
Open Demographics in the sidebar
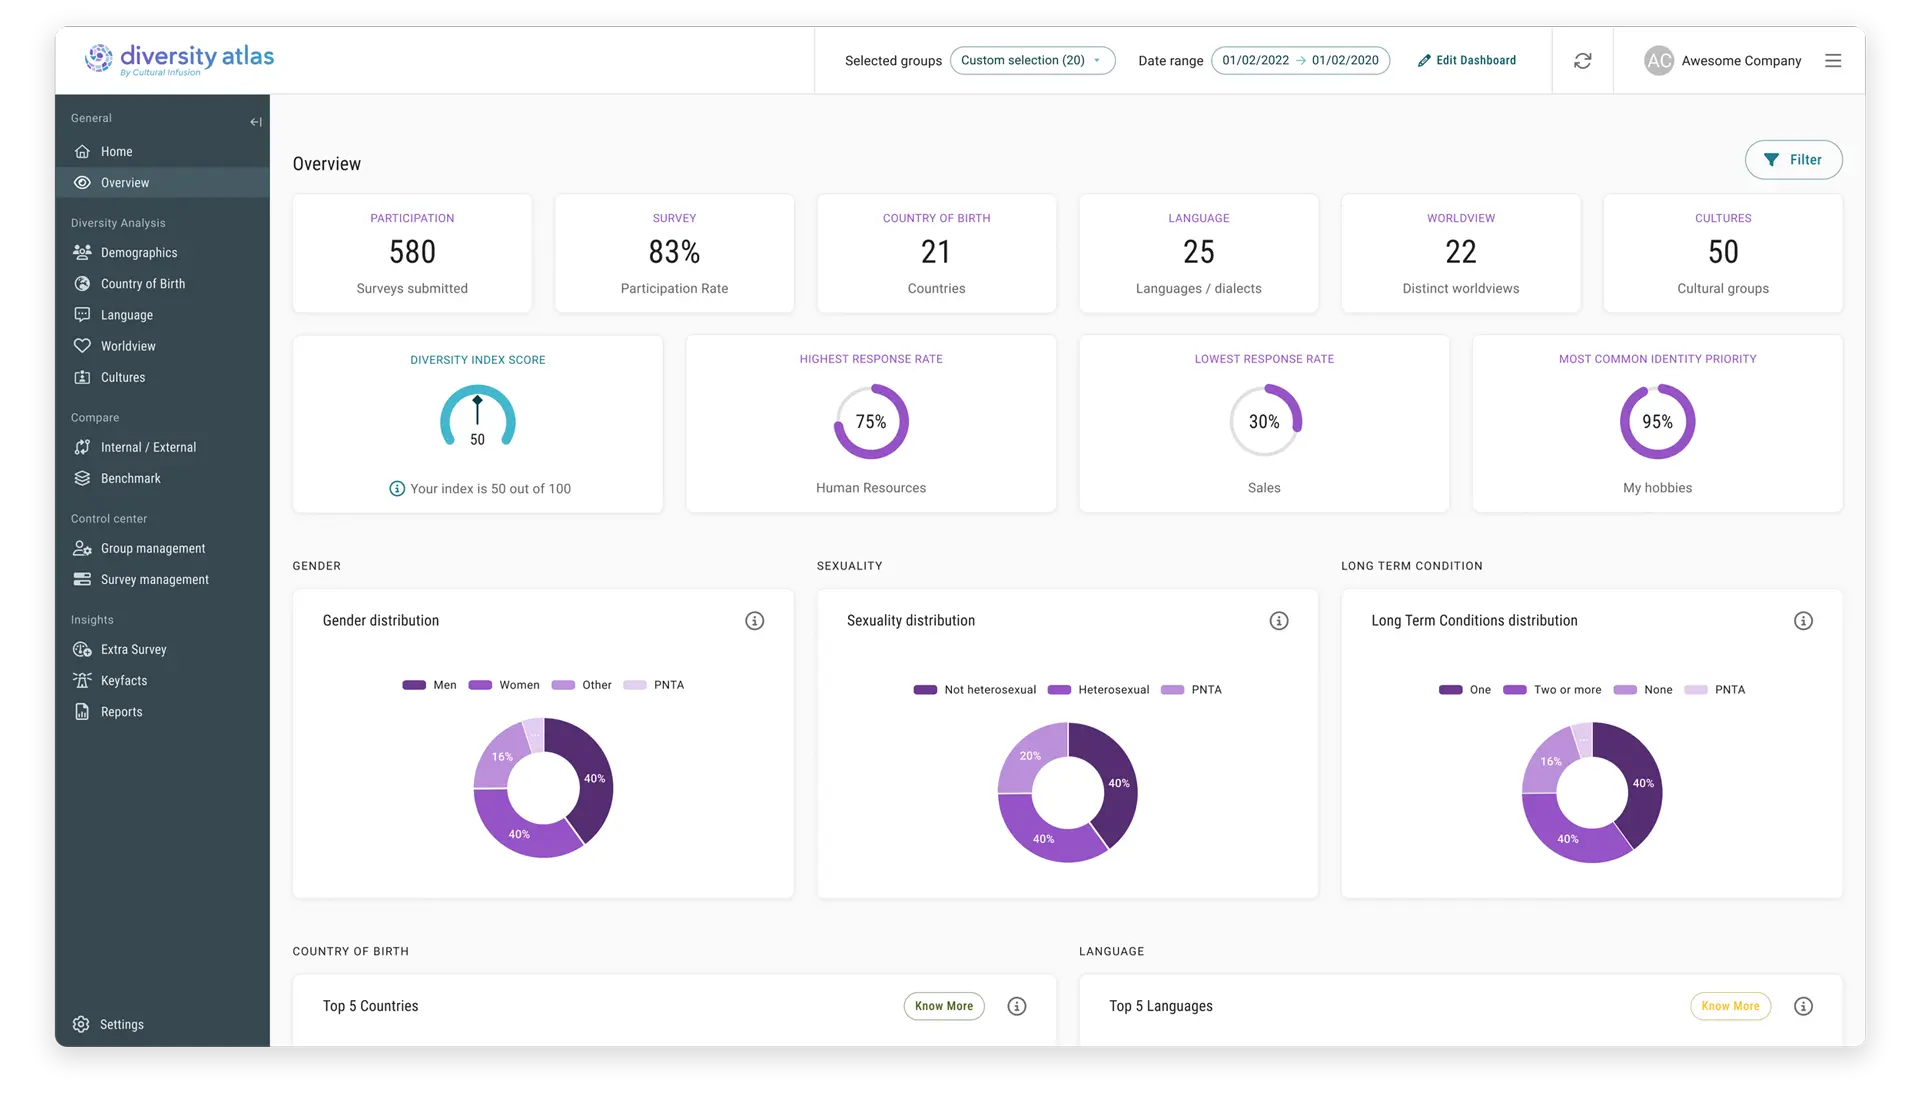[x=162, y=253]
